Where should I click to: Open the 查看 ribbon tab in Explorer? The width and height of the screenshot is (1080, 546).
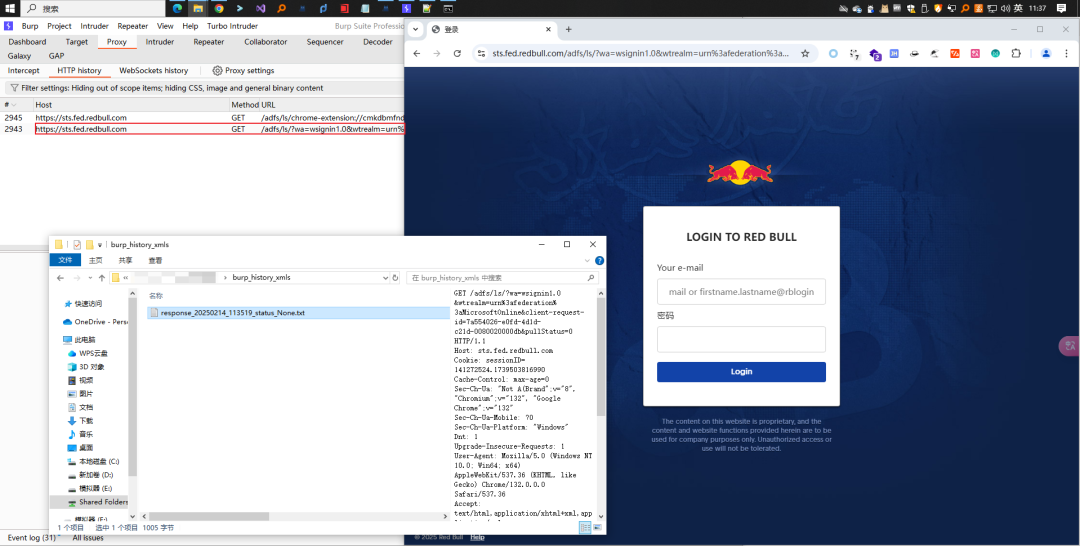(155, 260)
